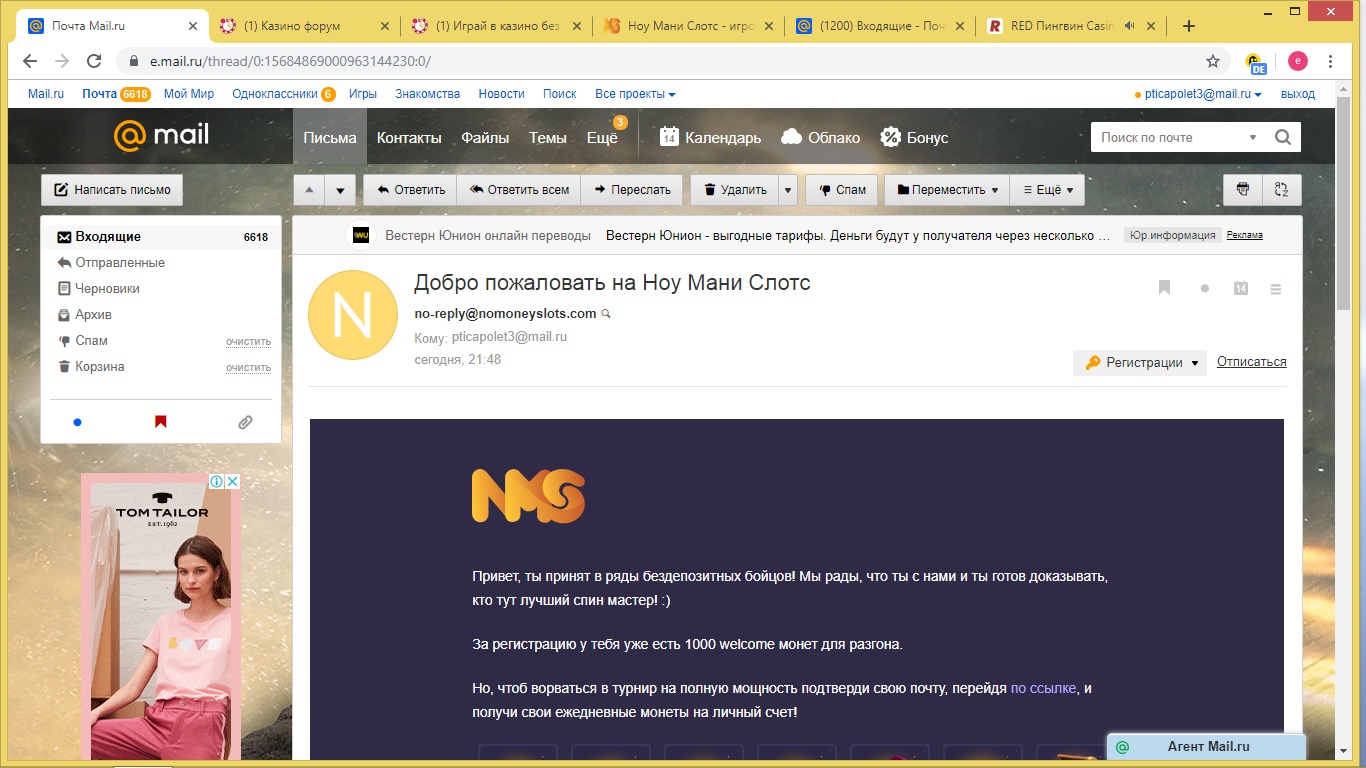Image resolution: width=1366 pixels, height=768 pixels.
Task: Open the Файлы section
Action: pyautogui.click(x=485, y=137)
